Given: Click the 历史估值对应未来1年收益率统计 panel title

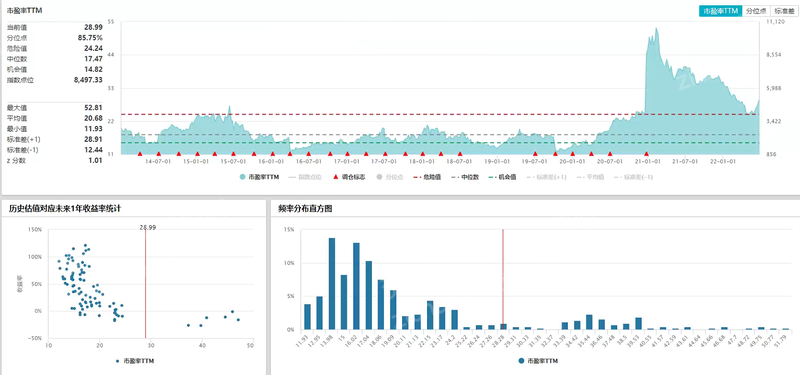Looking at the screenshot, I should pos(65,208).
